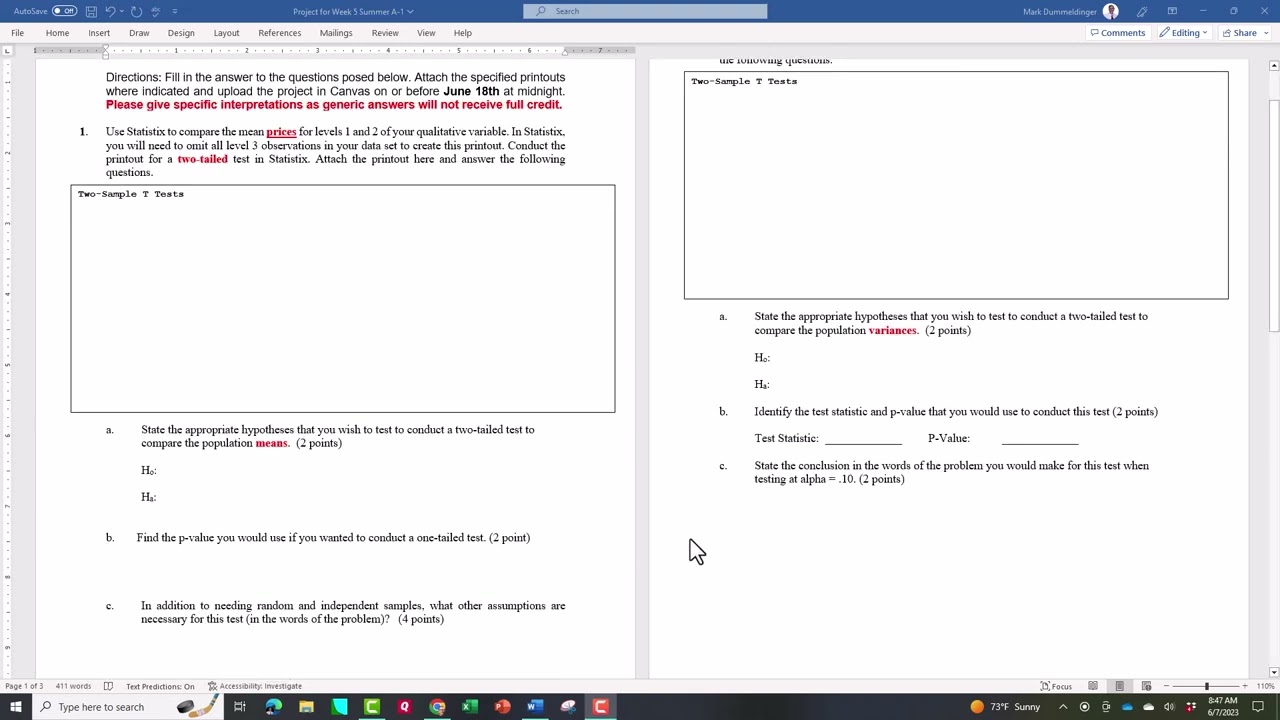Click the Search box in title bar
Image resolution: width=1280 pixels, height=720 pixels.
(x=645, y=11)
